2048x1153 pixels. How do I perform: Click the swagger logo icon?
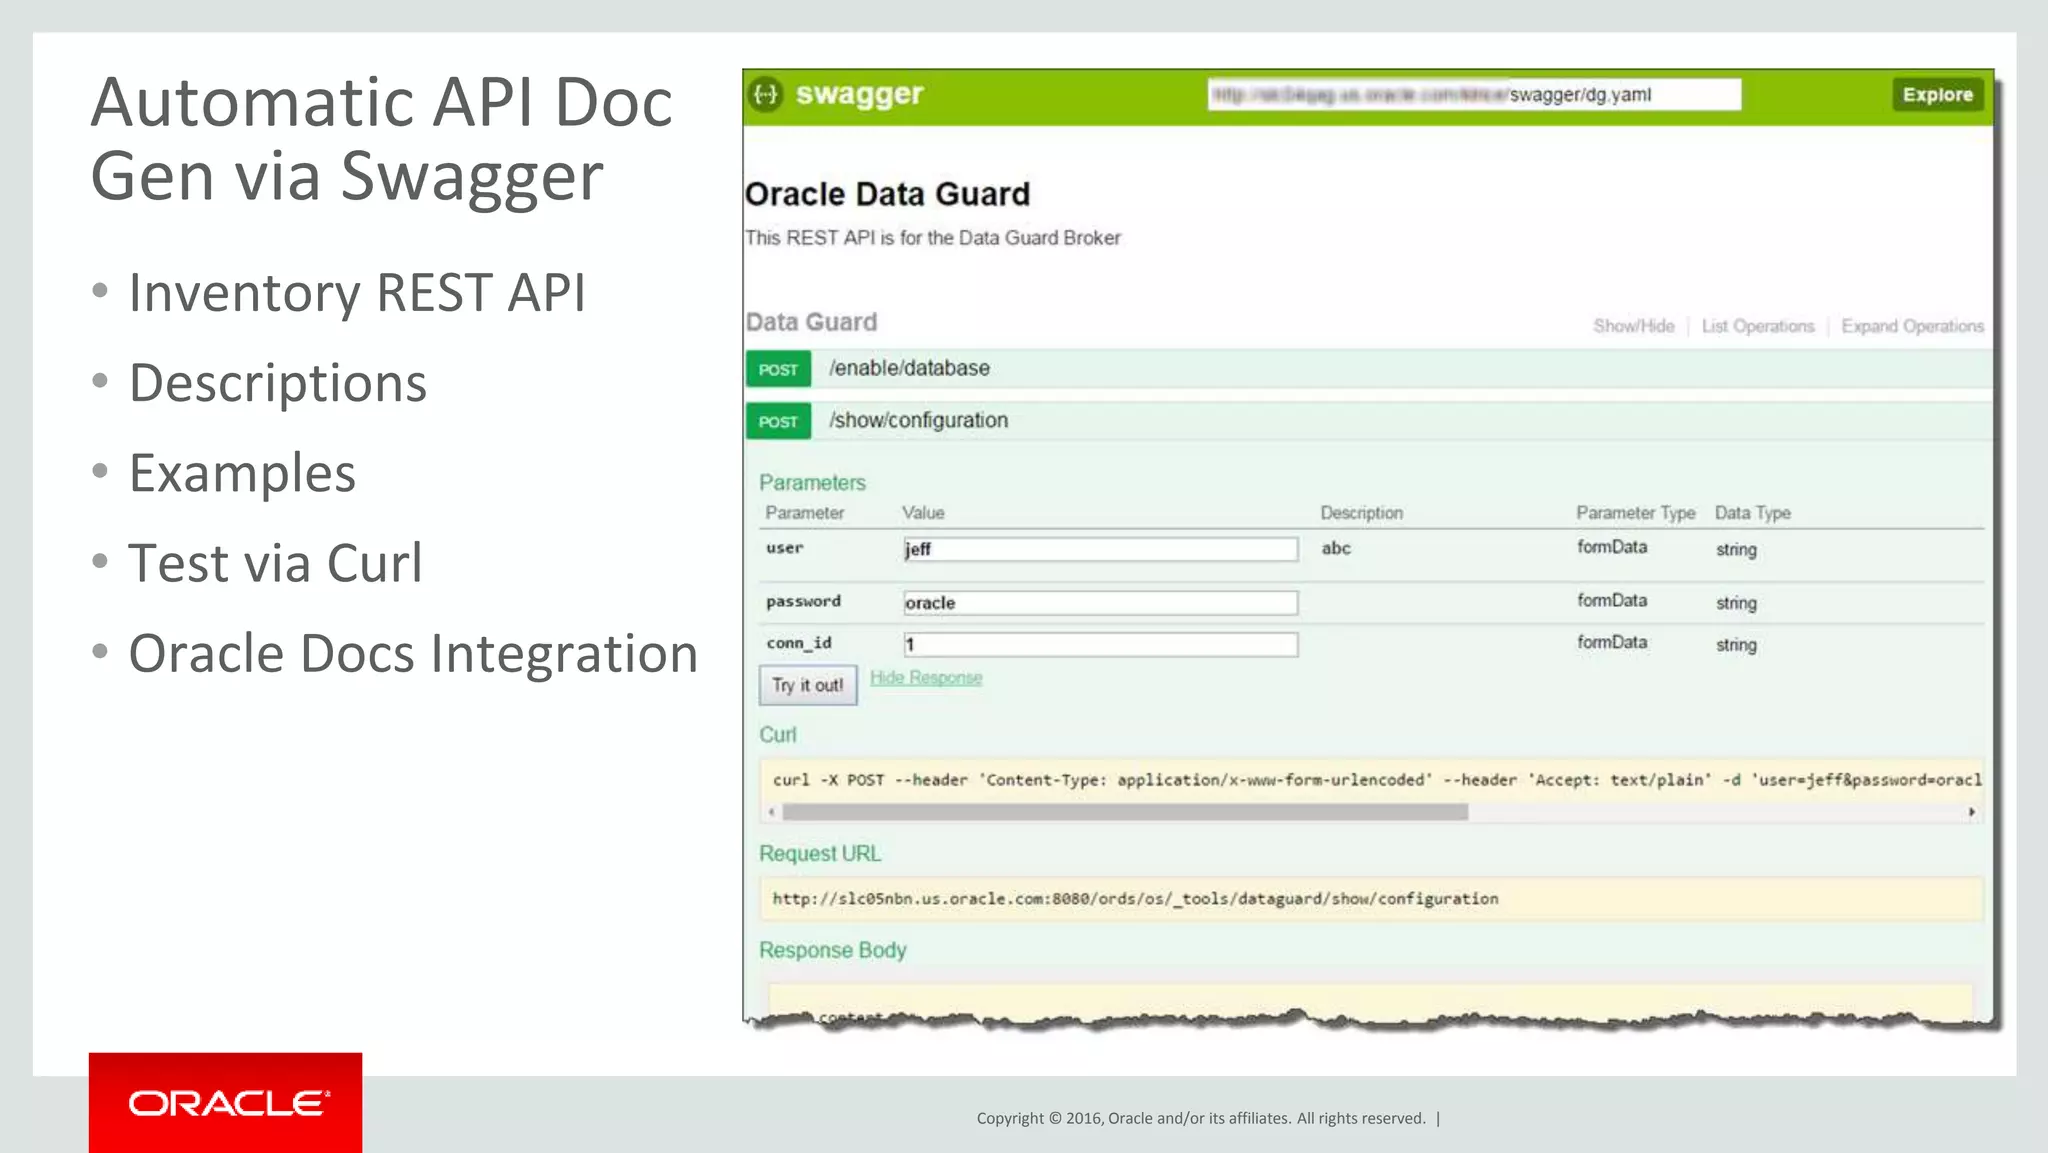(766, 95)
